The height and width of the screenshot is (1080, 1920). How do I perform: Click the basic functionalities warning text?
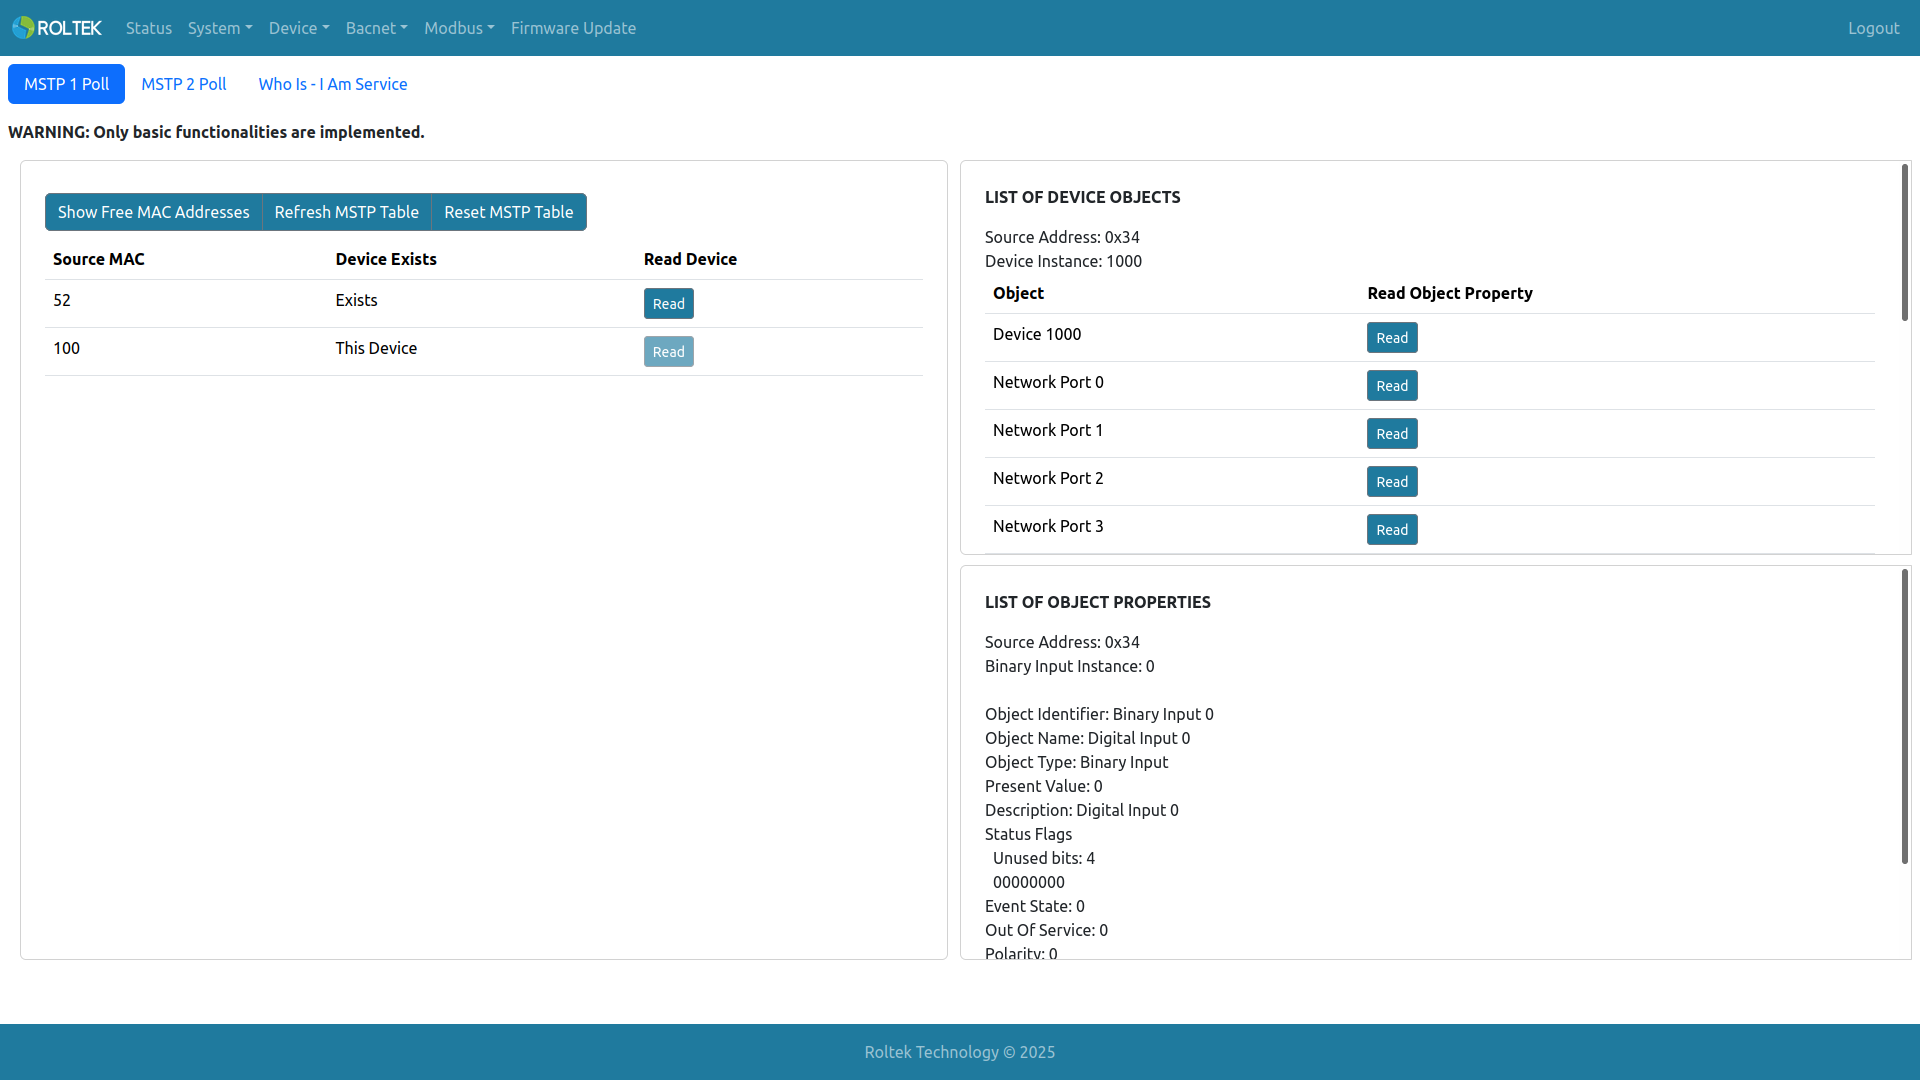tap(216, 132)
